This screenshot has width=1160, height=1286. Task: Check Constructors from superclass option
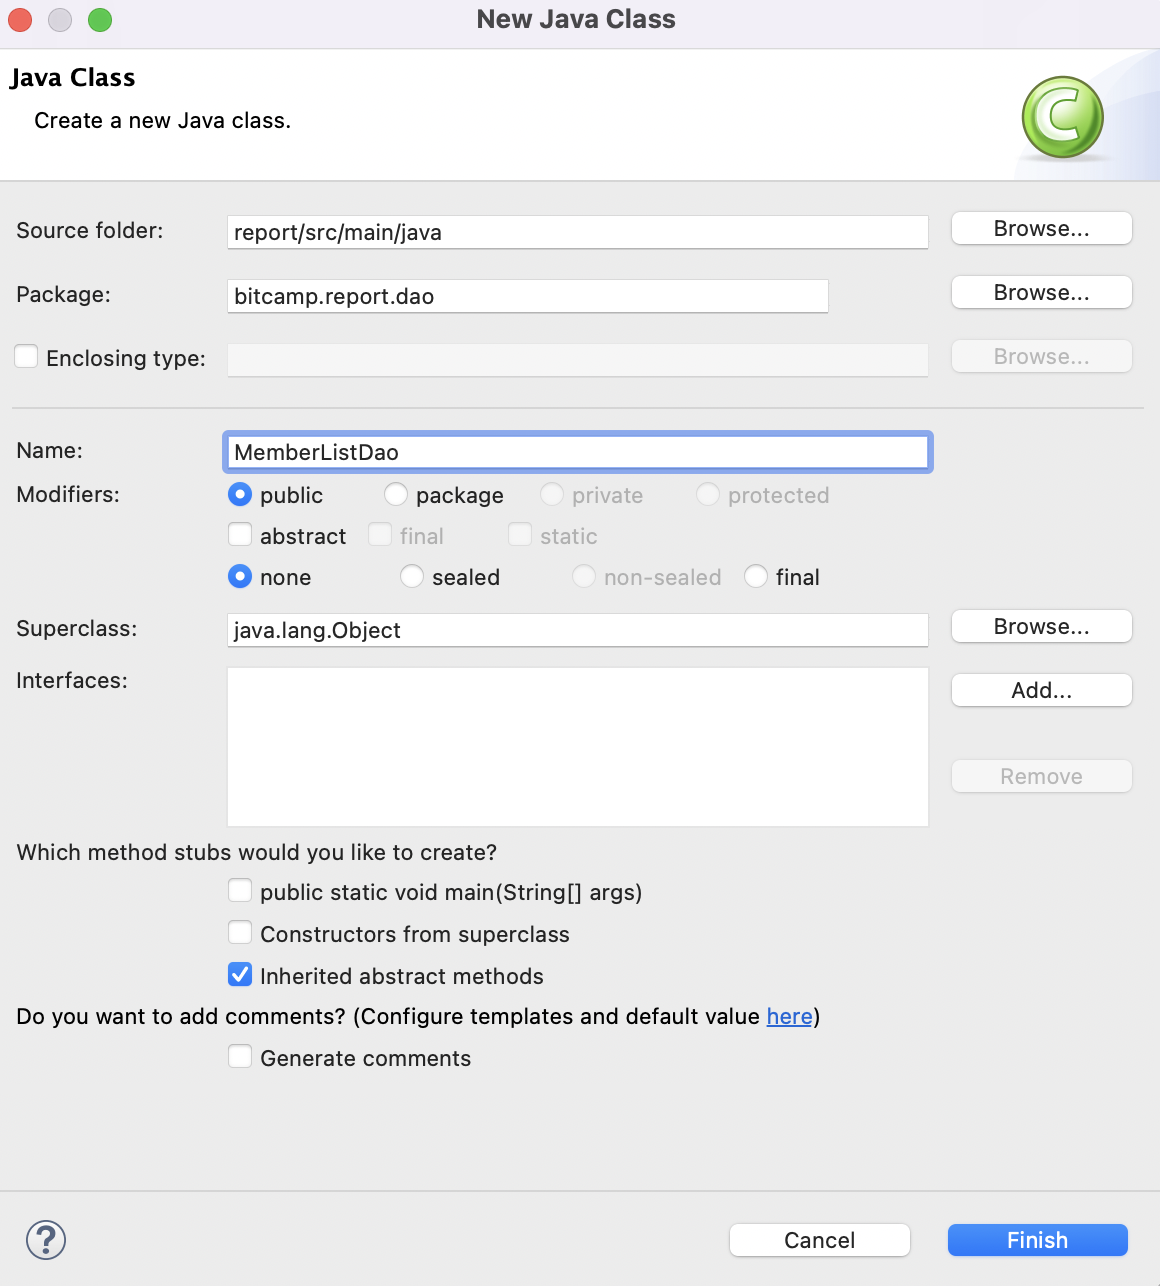click(240, 933)
